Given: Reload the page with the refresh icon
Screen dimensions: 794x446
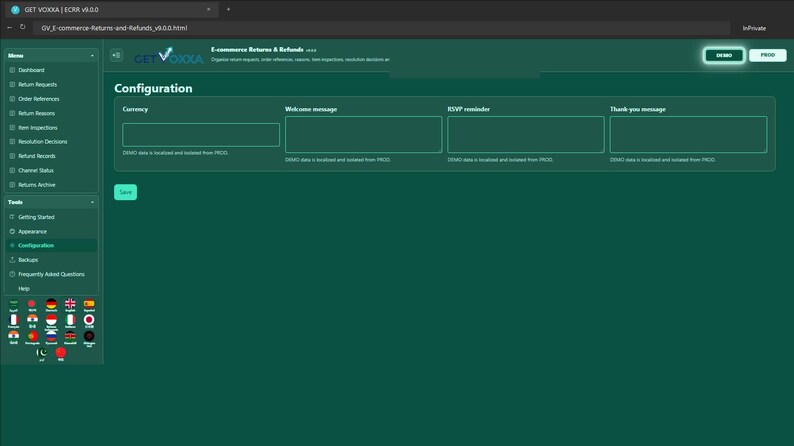Looking at the screenshot, I should point(22,27).
